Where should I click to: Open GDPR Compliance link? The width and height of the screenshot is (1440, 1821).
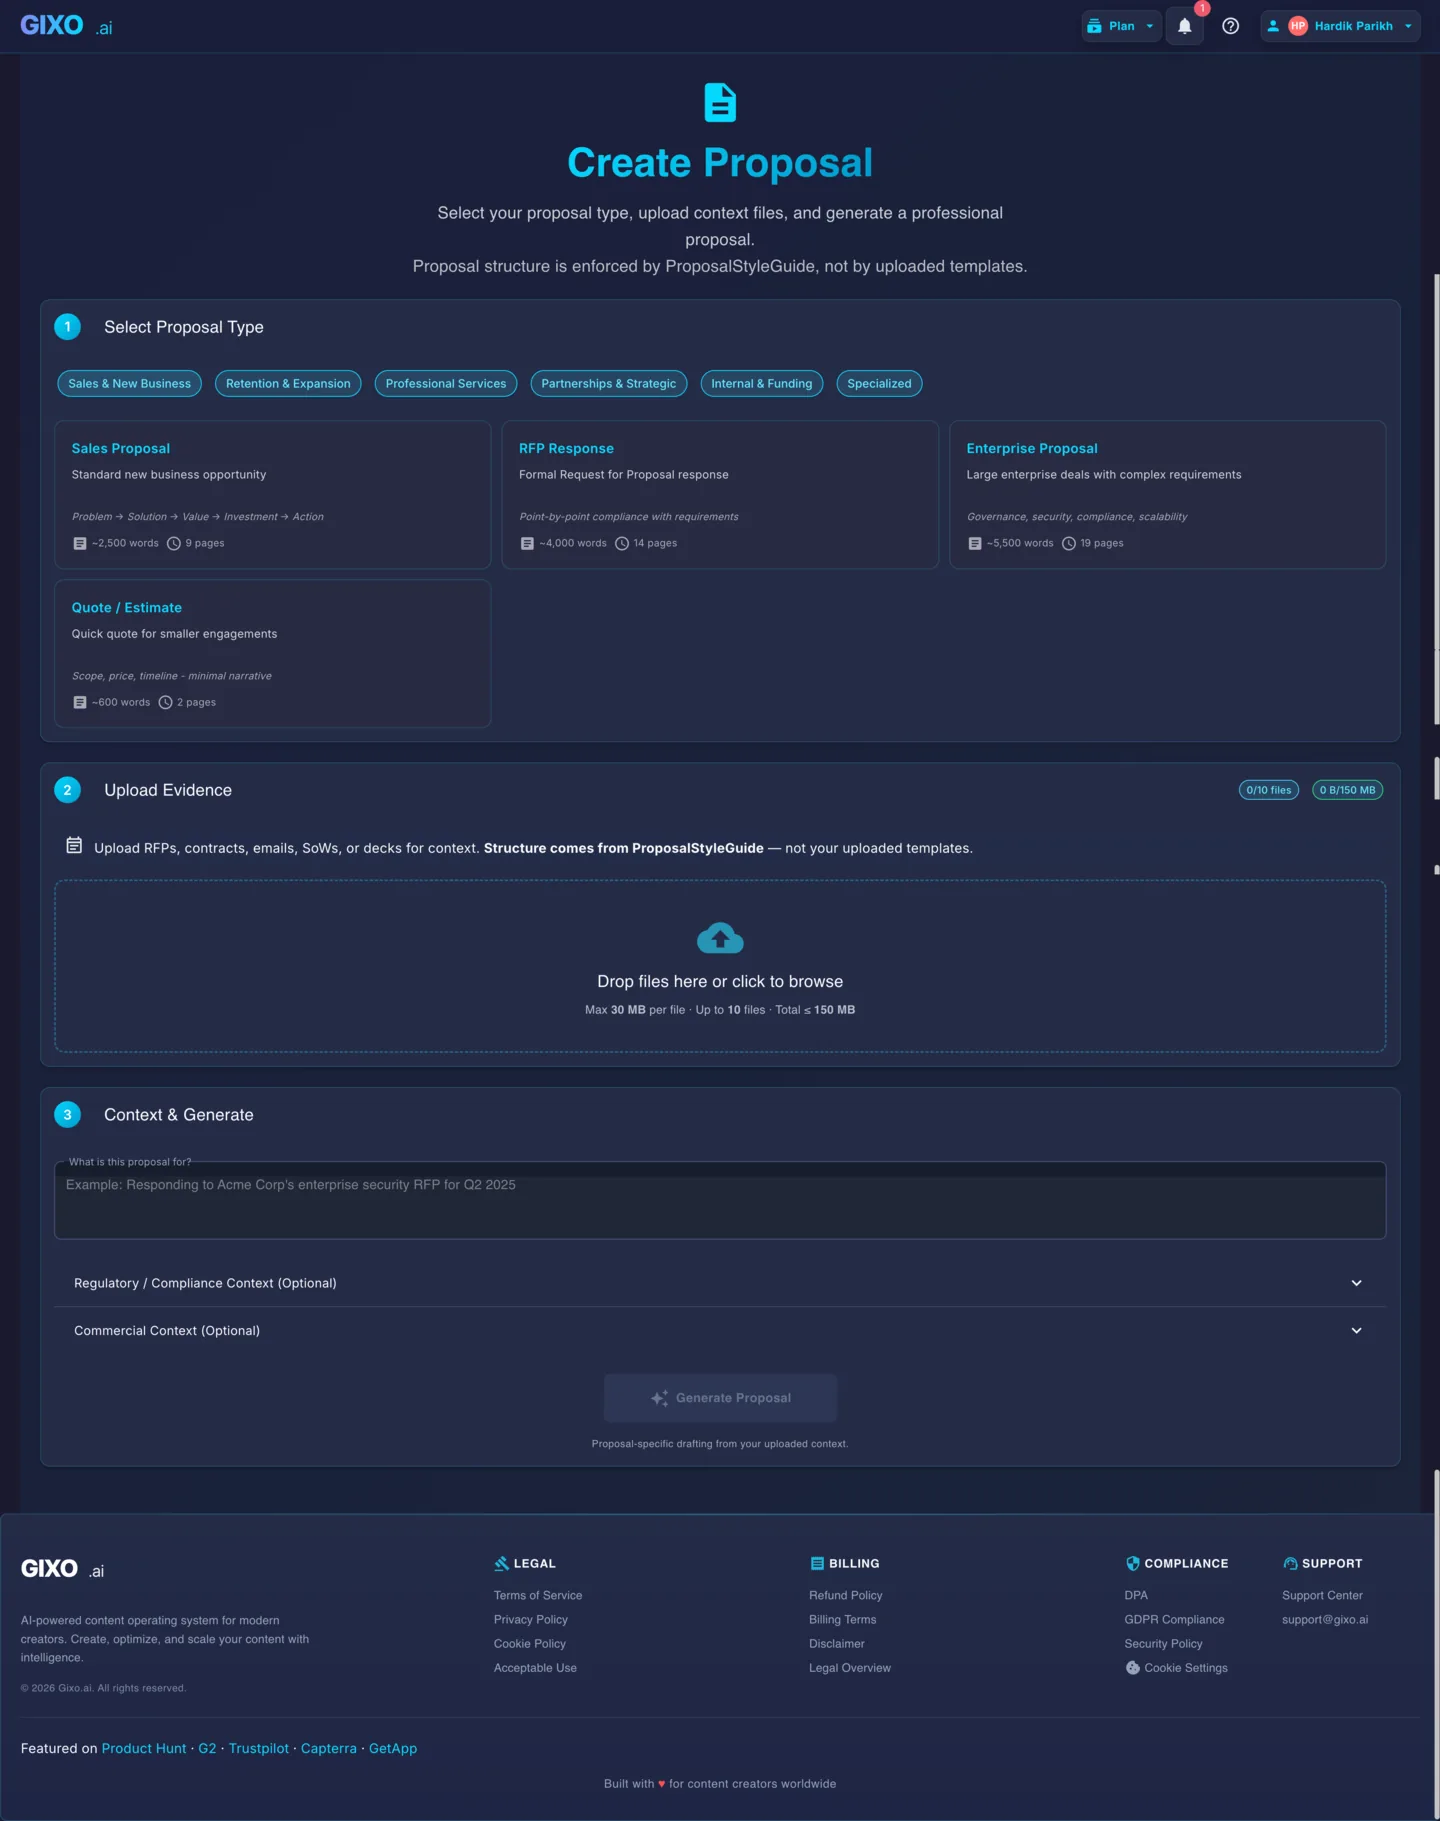(x=1174, y=1619)
